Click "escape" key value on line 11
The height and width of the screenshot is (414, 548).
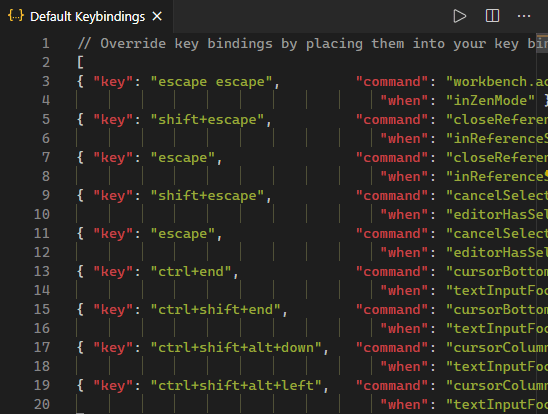183,234
